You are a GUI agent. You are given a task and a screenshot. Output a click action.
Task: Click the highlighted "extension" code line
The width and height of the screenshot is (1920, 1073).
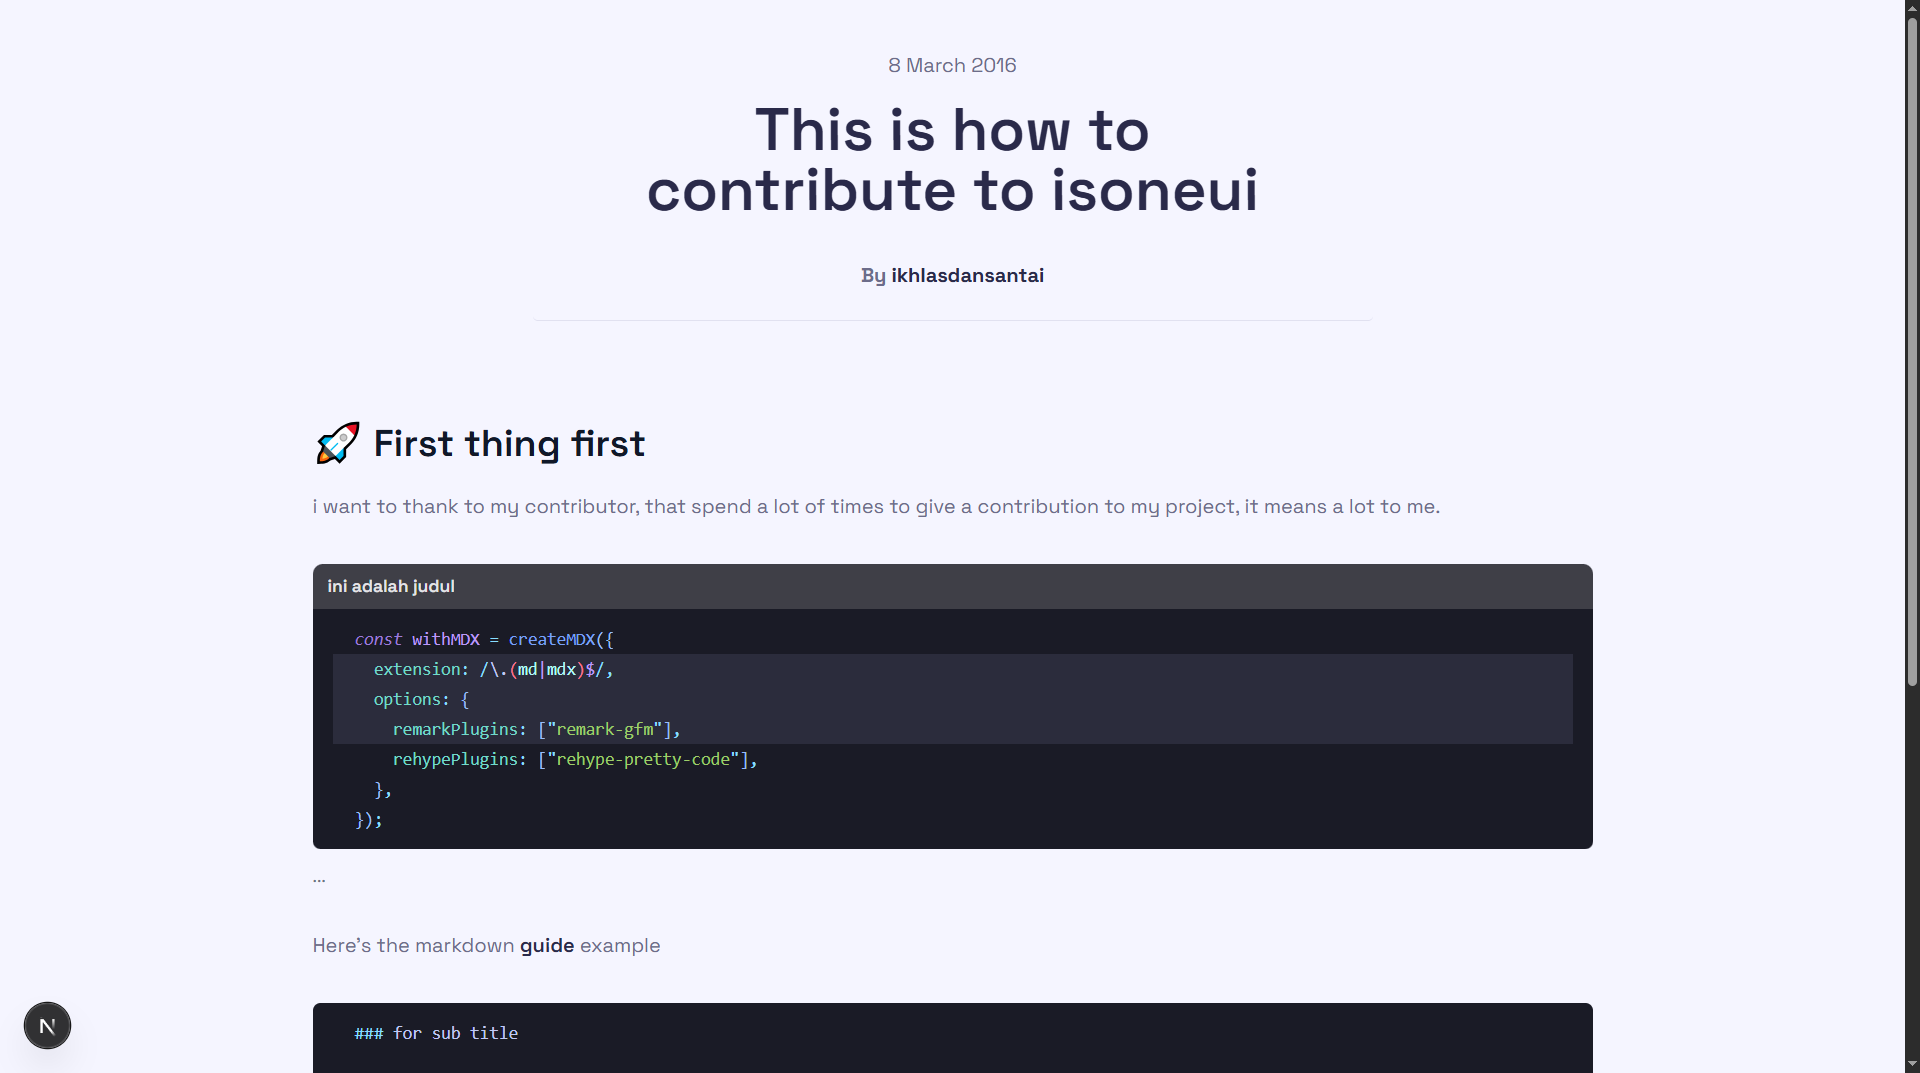point(493,669)
